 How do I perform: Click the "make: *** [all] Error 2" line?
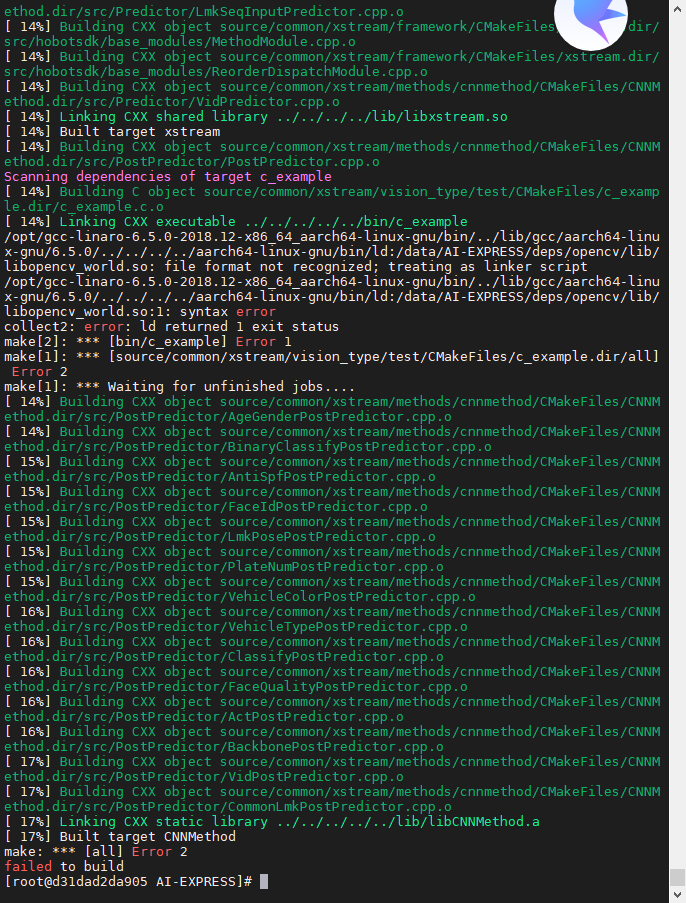point(88,851)
